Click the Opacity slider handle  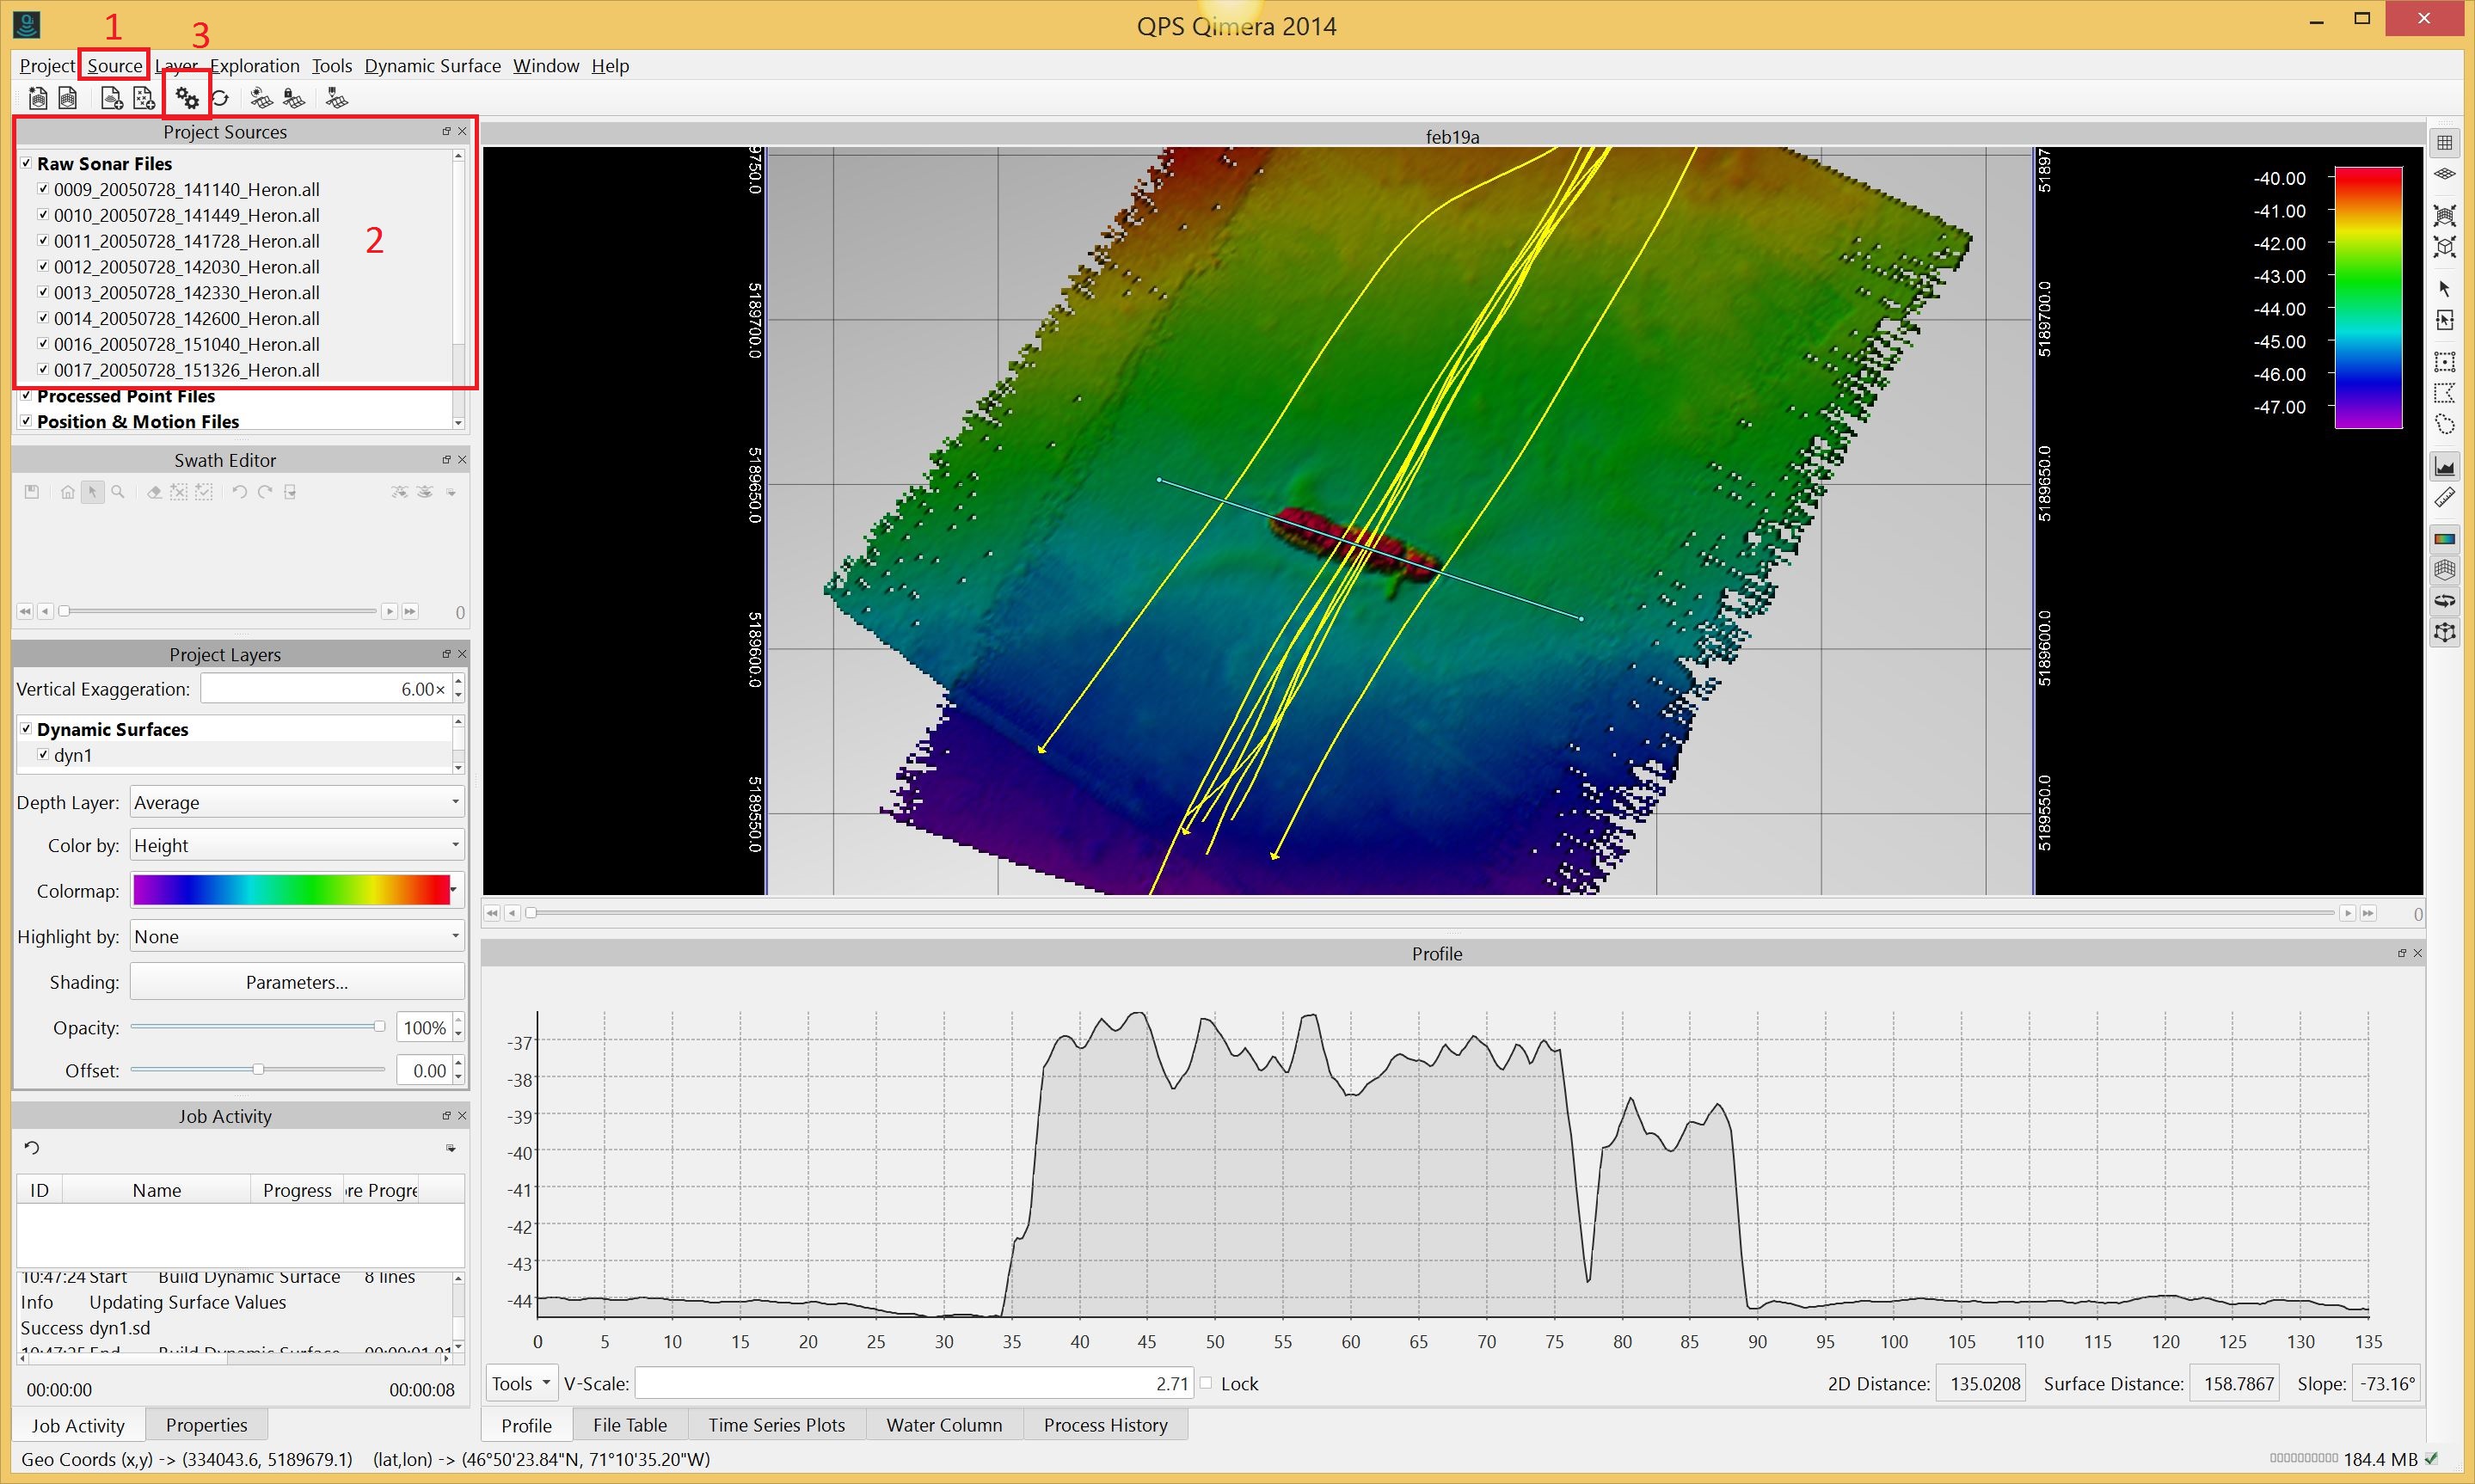point(379,1027)
